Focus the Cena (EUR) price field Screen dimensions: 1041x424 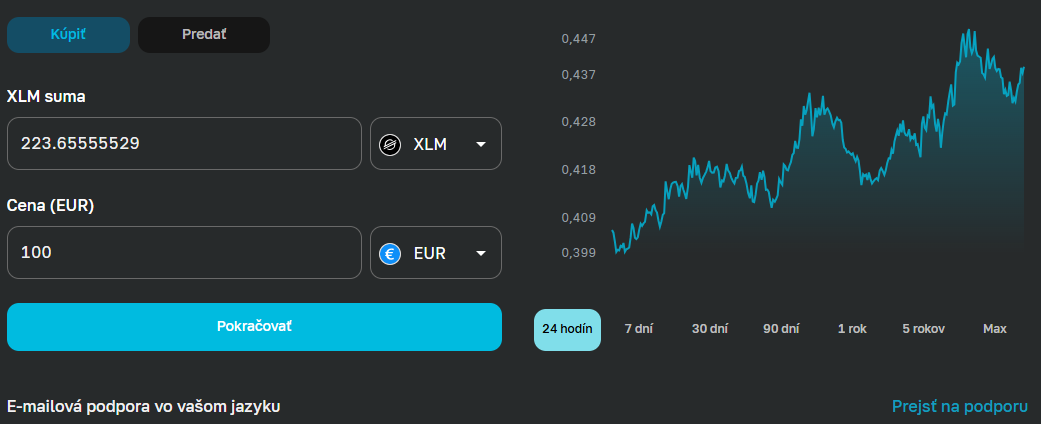184,253
